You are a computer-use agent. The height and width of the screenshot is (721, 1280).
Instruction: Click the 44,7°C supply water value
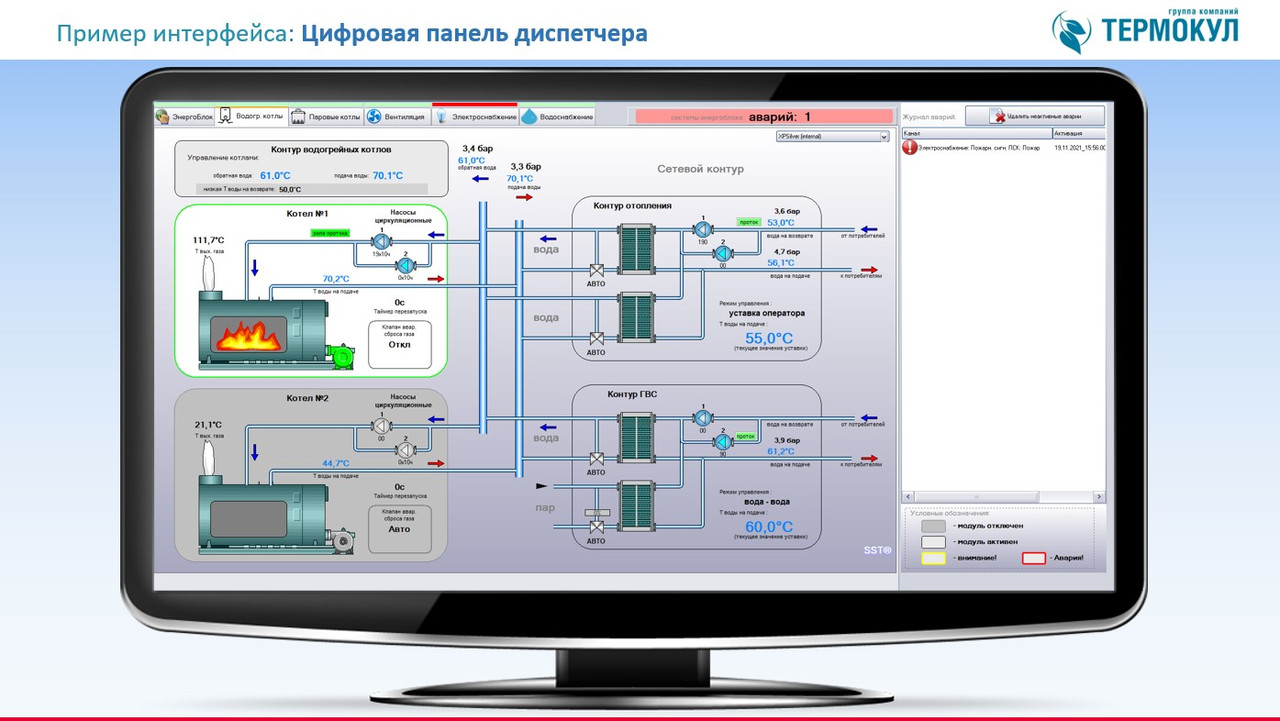point(336,463)
